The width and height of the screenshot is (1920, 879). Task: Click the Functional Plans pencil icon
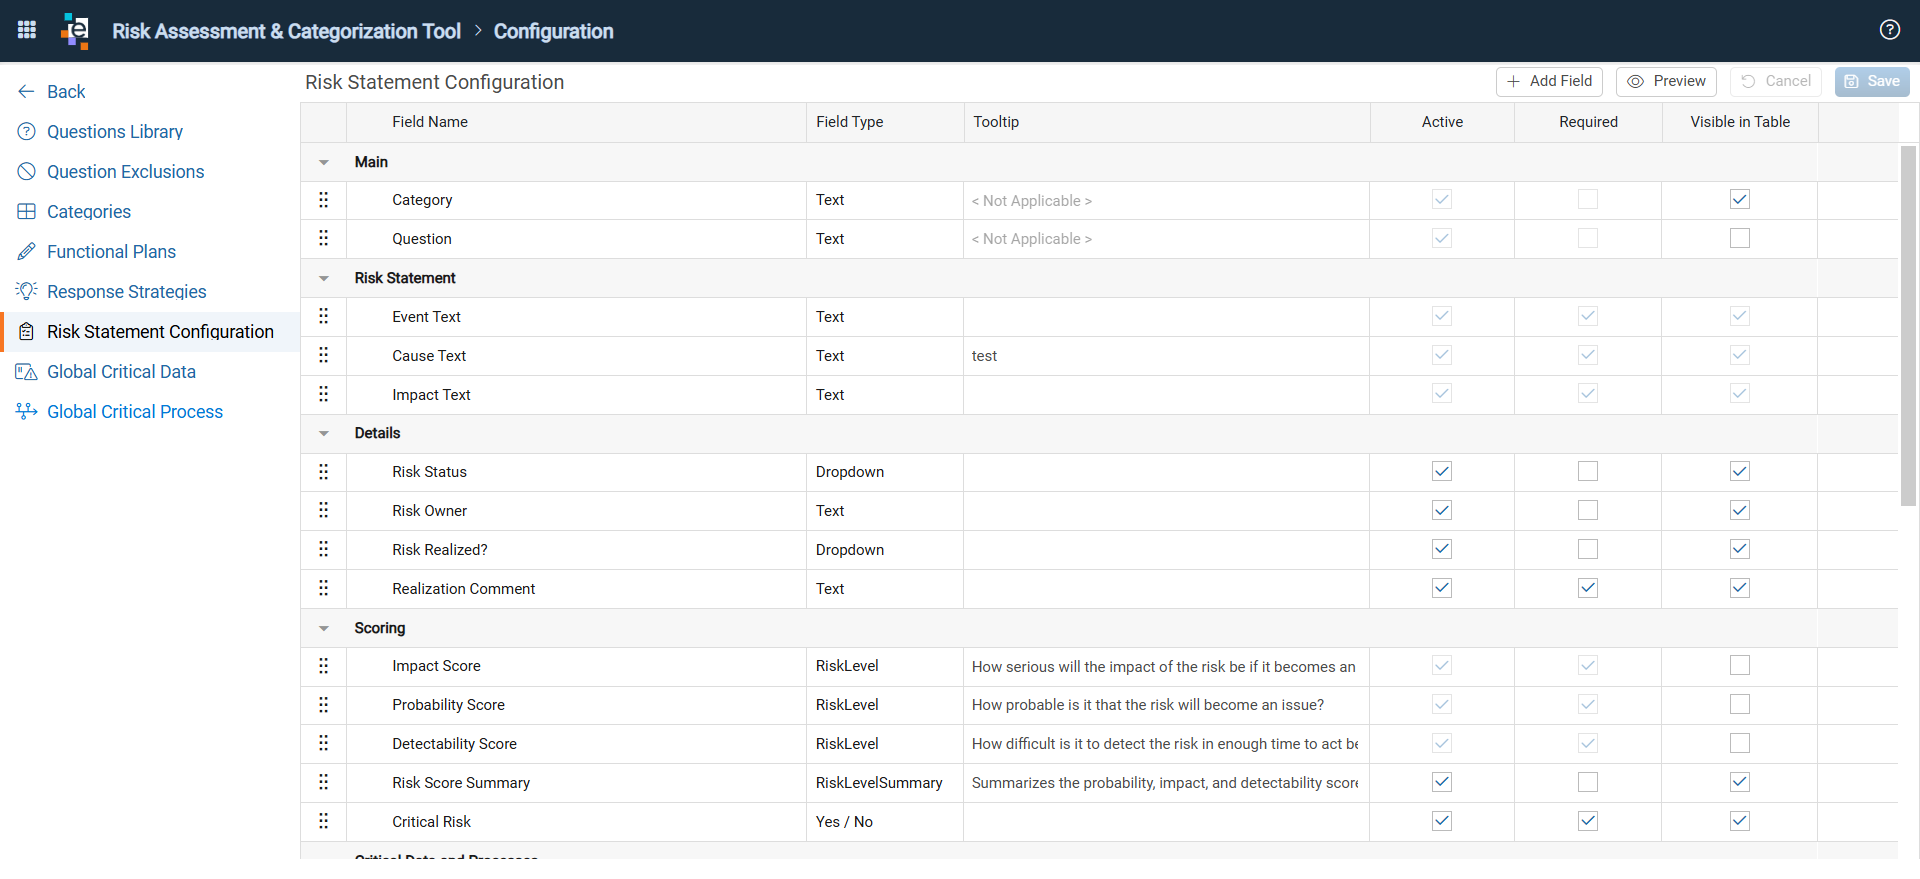tap(27, 252)
